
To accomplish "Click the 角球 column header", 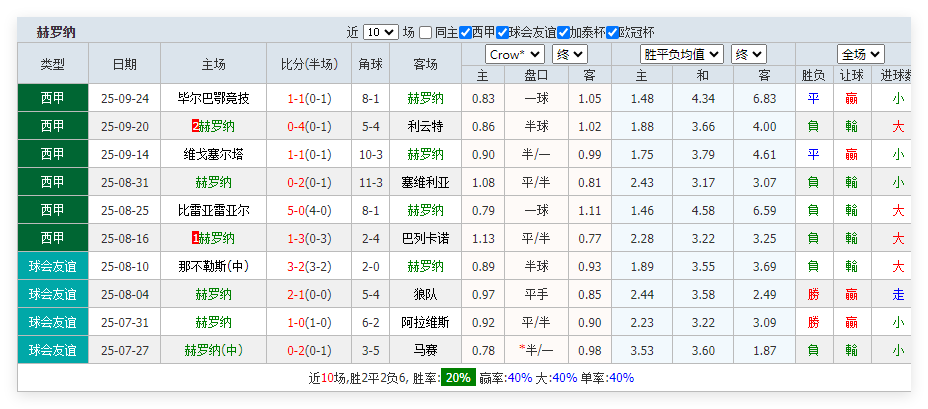I will (370, 64).
